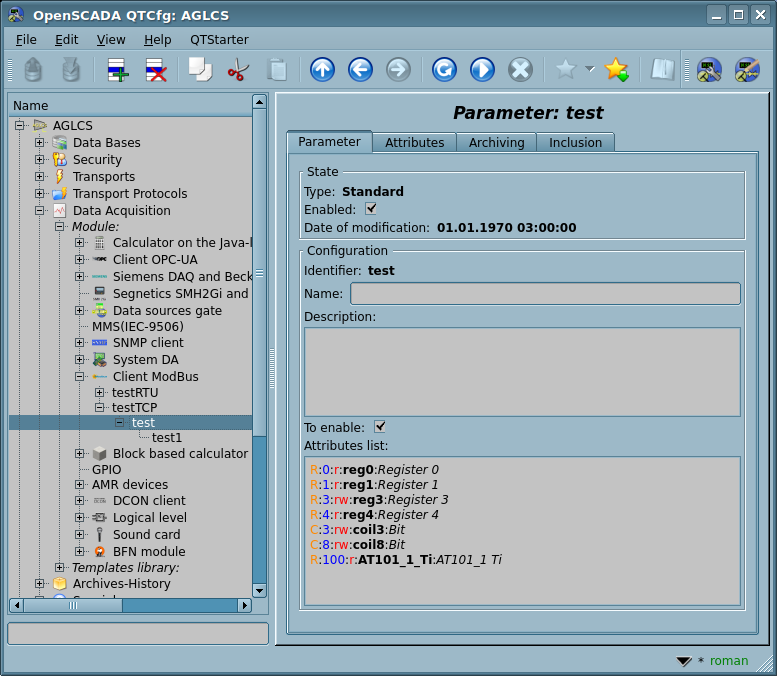The height and width of the screenshot is (676, 777).
Task: Toggle the Enabled checkbox in State
Action: click(x=371, y=209)
